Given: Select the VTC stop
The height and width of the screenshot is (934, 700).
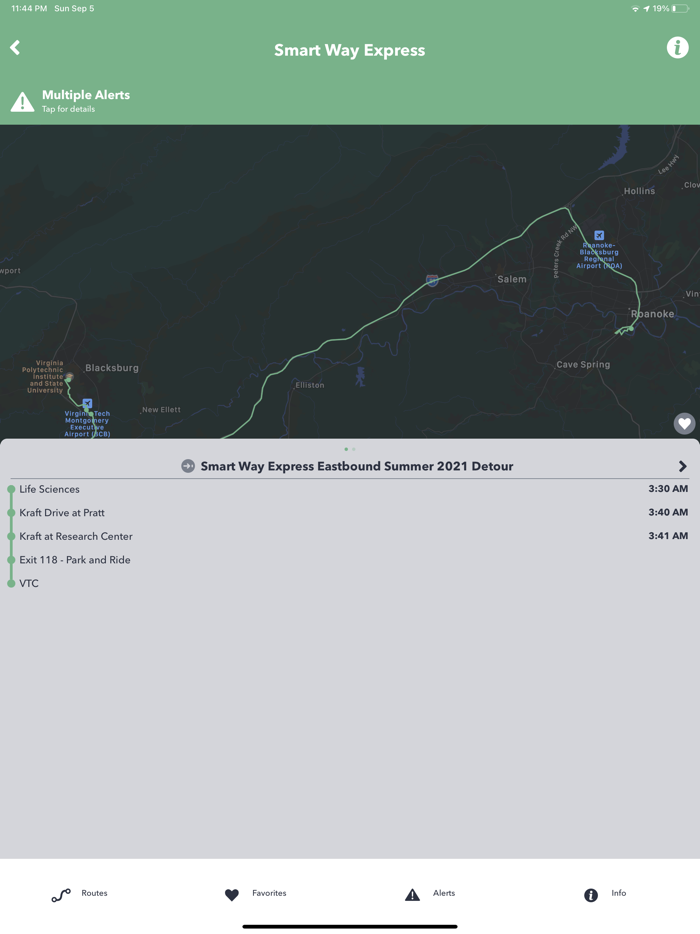Looking at the screenshot, I should (350, 583).
